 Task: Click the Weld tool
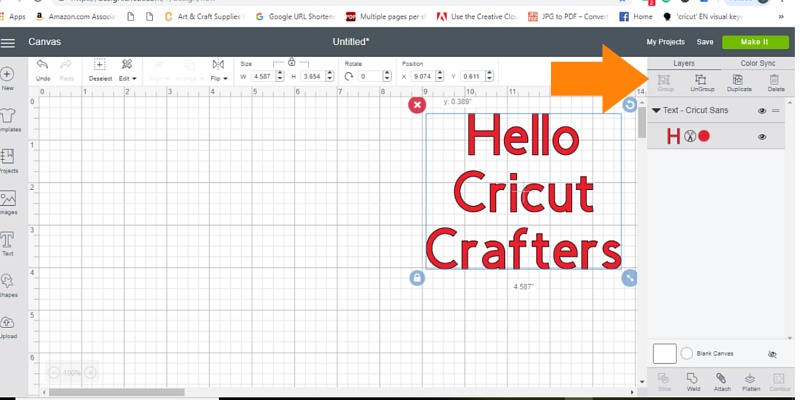click(x=693, y=382)
